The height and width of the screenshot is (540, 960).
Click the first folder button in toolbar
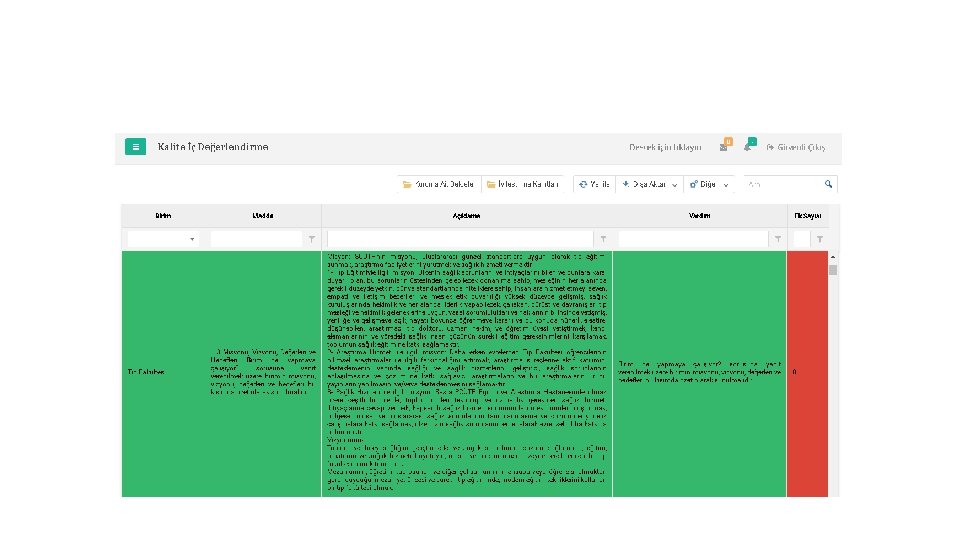point(438,184)
